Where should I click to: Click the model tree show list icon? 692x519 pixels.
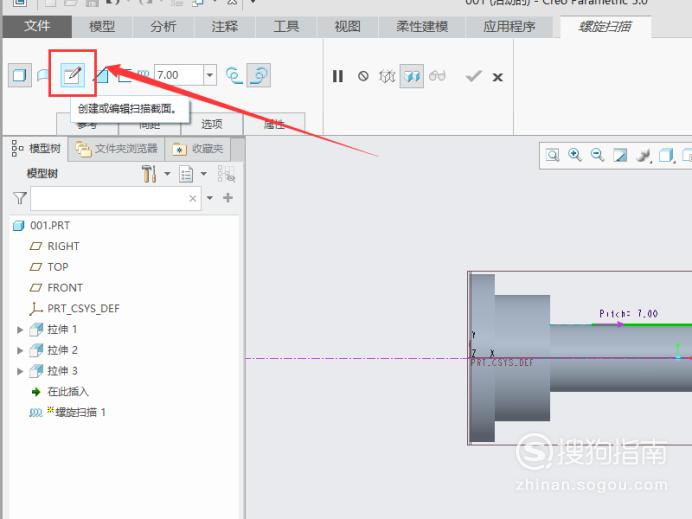pos(186,174)
